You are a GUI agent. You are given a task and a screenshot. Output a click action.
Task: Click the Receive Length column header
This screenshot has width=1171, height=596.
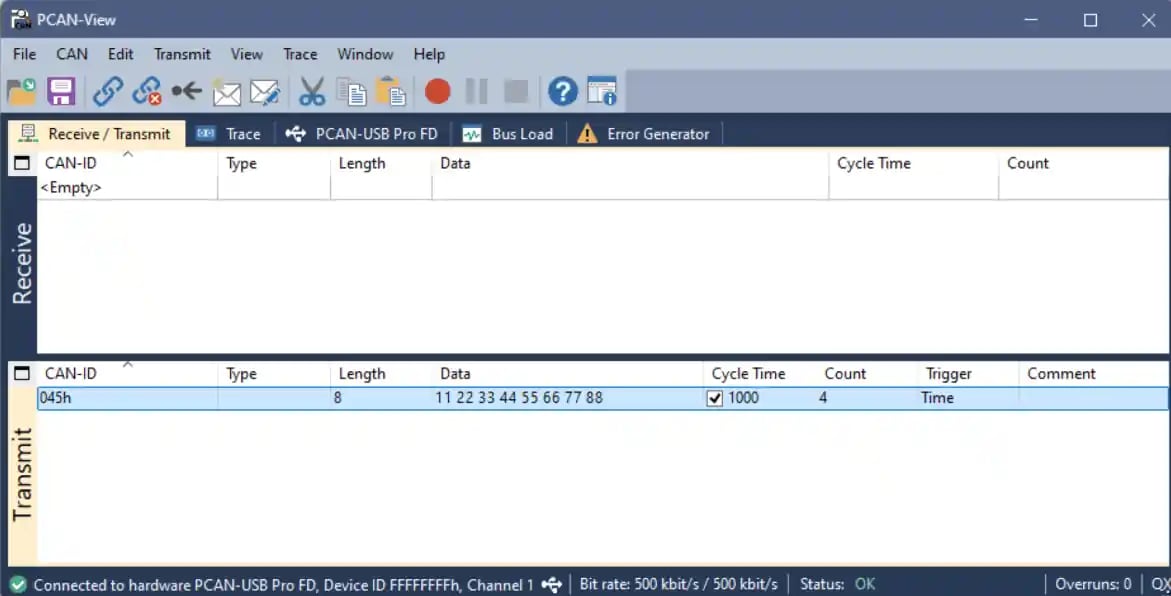click(x=381, y=164)
